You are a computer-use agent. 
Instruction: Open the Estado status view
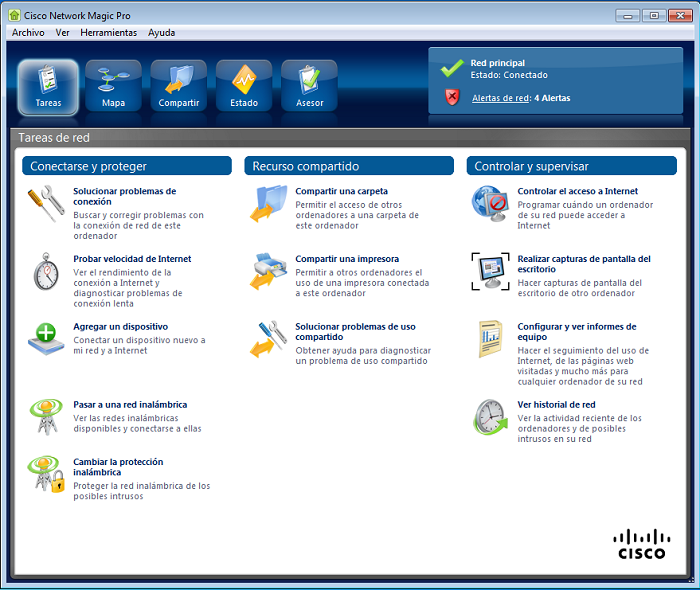pos(244,86)
